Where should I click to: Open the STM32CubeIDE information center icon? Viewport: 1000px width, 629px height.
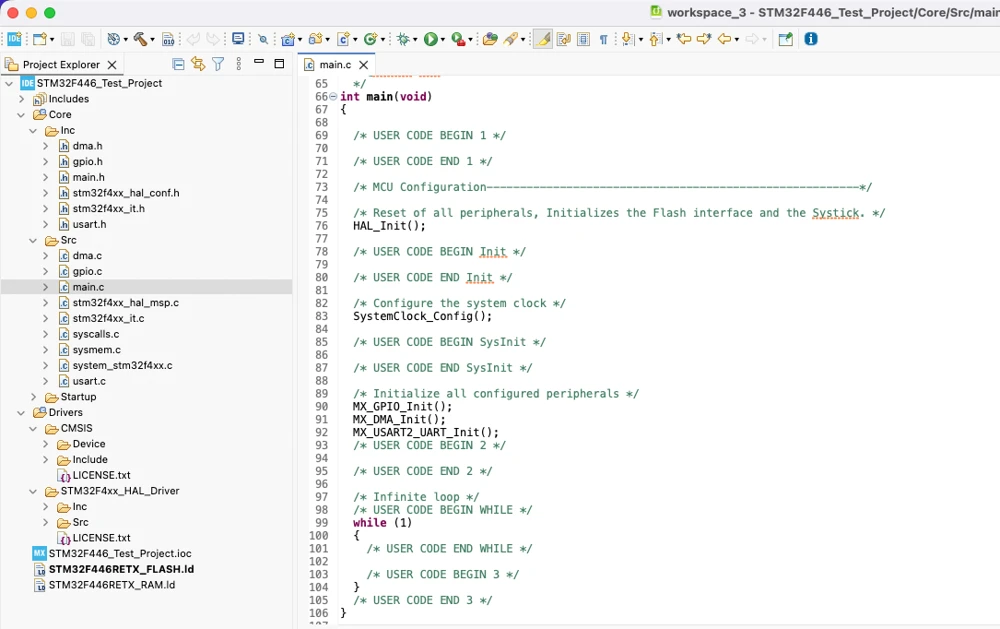point(13,39)
